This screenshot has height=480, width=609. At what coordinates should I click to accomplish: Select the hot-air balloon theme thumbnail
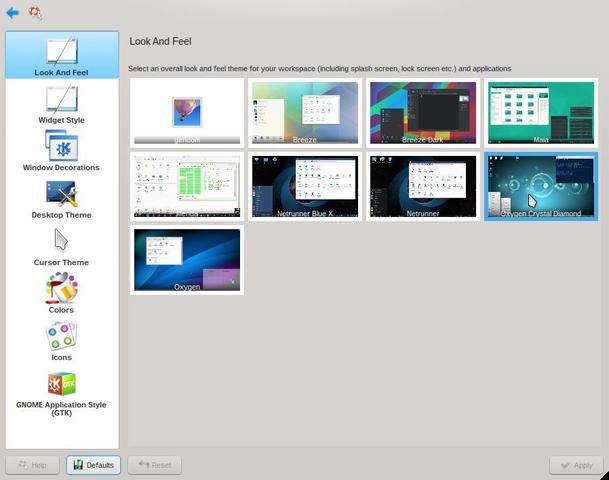pos(187,113)
